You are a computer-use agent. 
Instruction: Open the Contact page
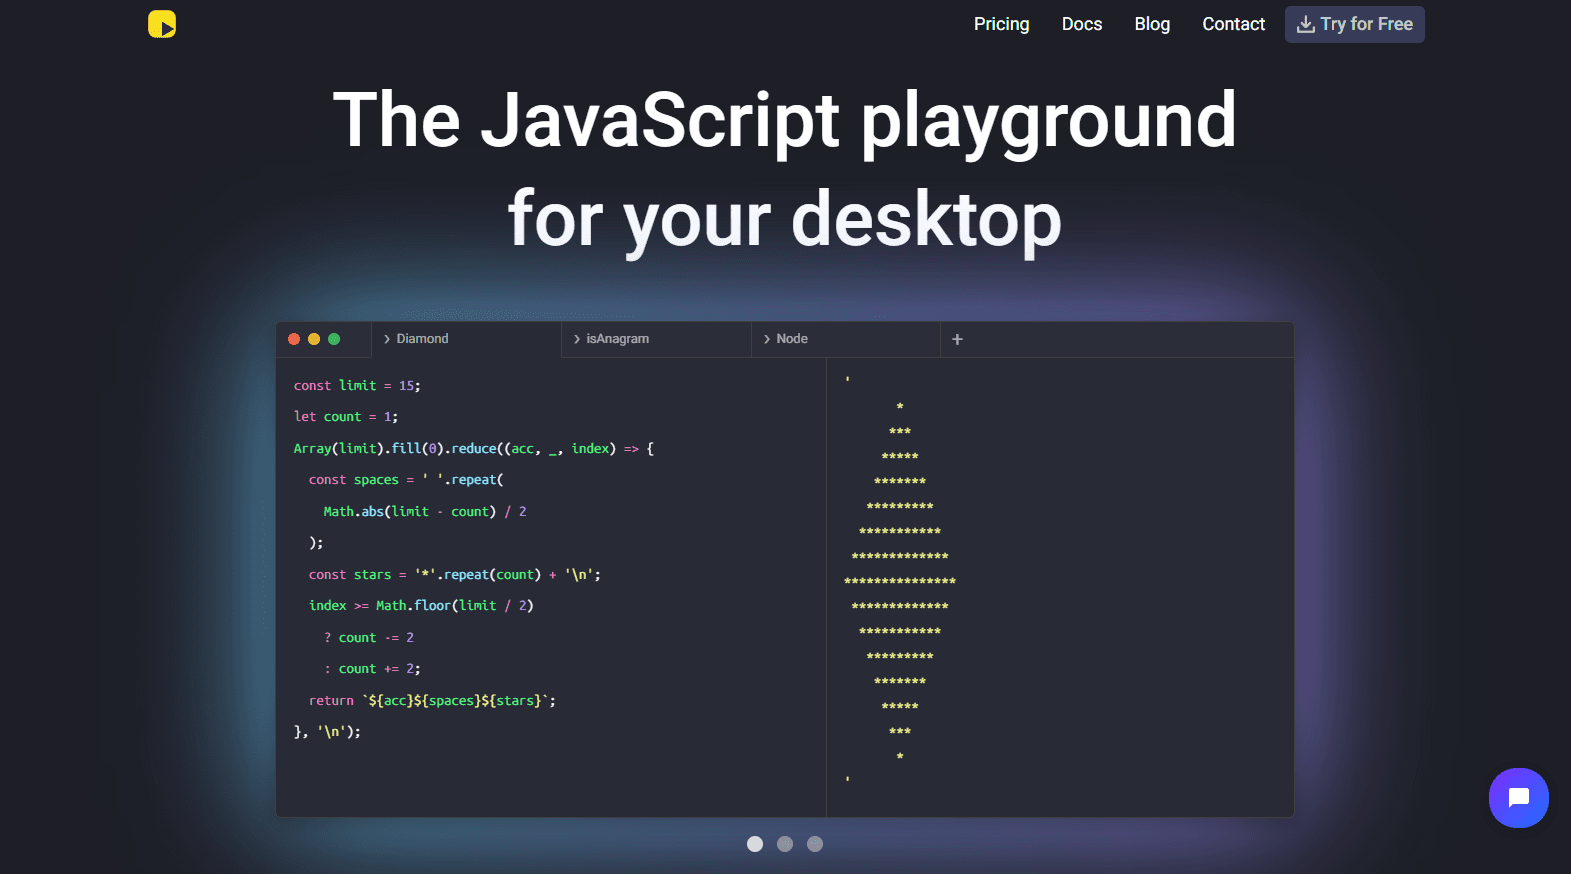[1233, 24]
